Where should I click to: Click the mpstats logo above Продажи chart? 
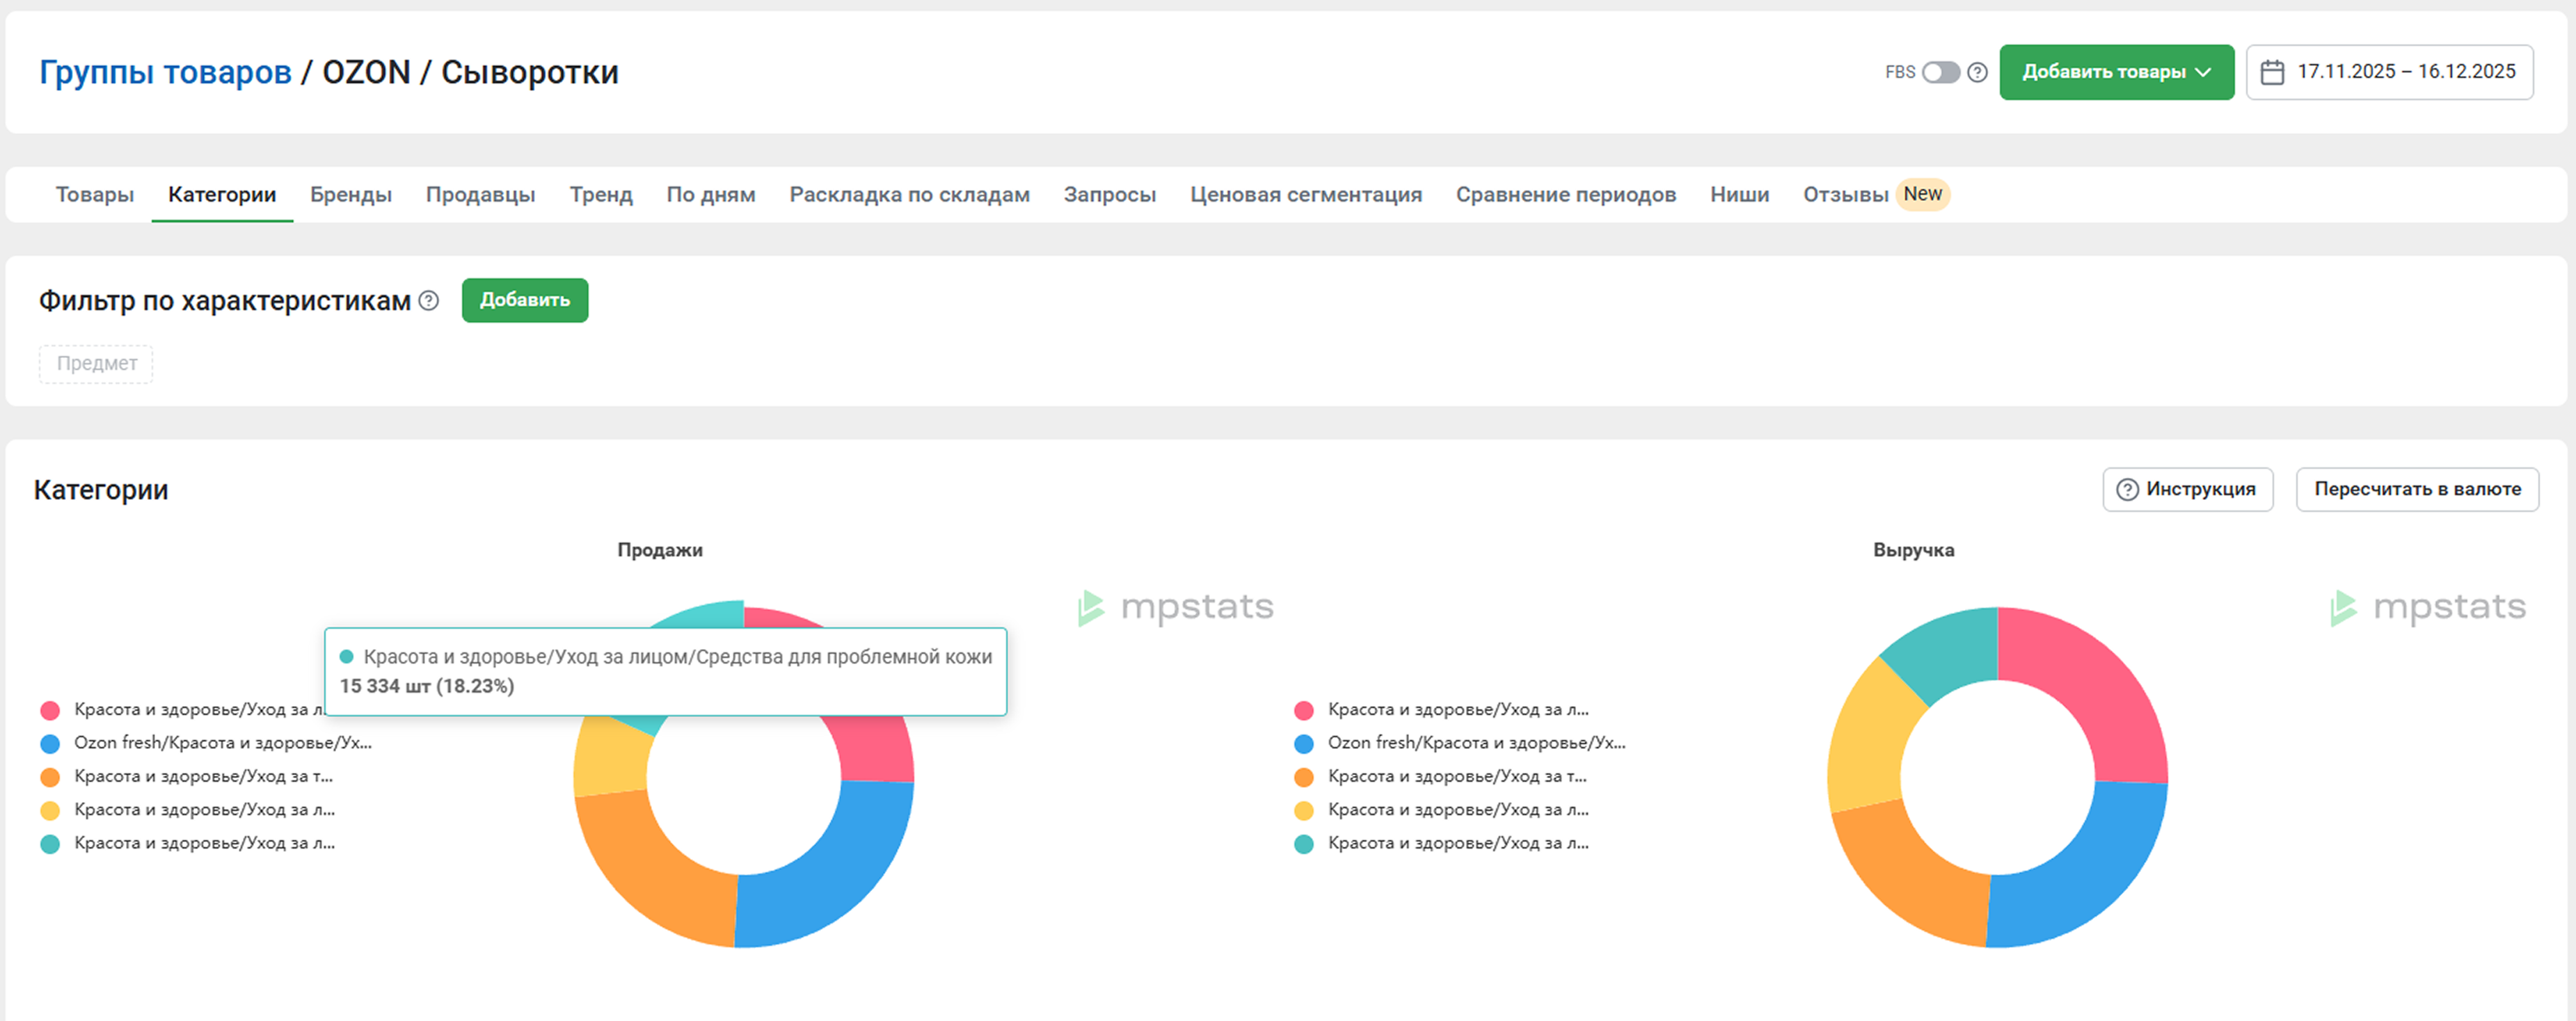click(1176, 607)
